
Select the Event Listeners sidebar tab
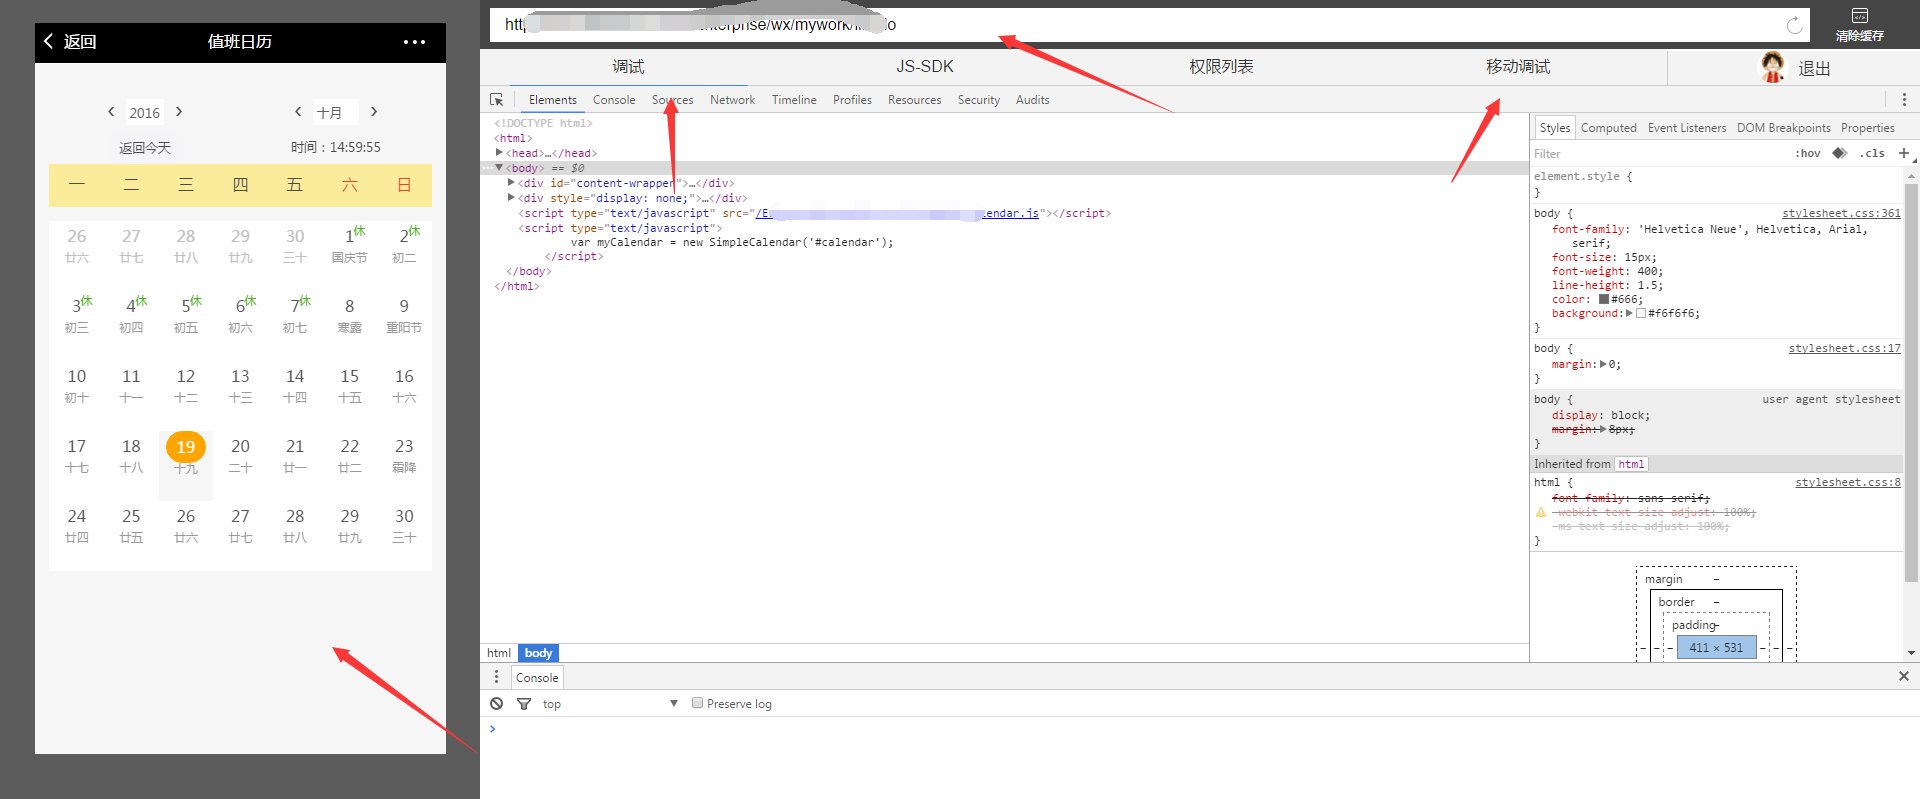pyautogui.click(x=1687, y=128)
